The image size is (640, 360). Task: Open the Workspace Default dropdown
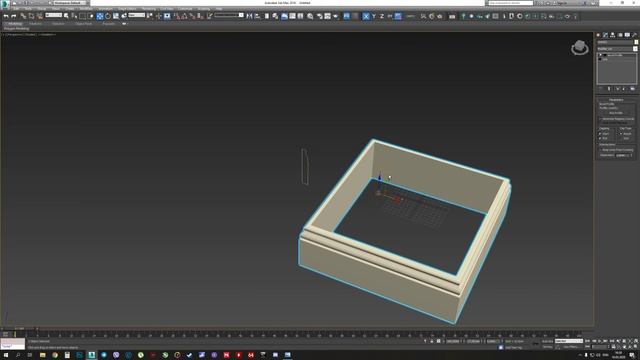[69, 2]
